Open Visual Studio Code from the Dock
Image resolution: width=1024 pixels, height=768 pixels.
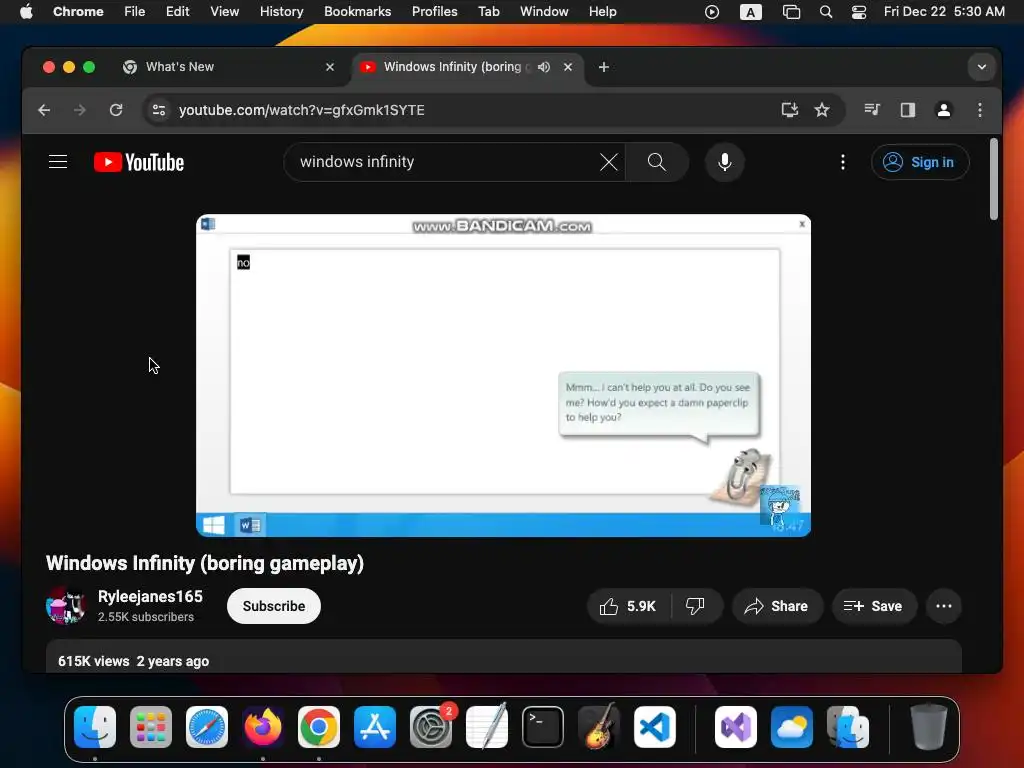[654, 727]
